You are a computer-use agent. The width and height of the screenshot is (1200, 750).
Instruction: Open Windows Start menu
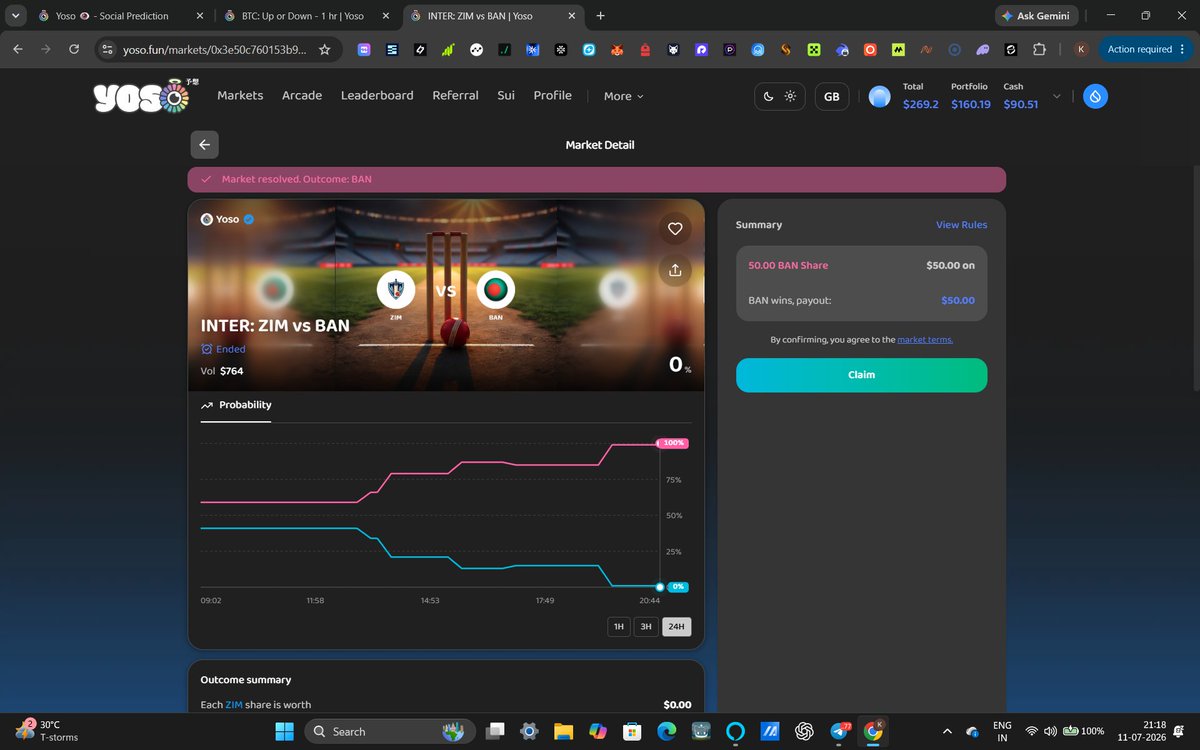[283, 731]
